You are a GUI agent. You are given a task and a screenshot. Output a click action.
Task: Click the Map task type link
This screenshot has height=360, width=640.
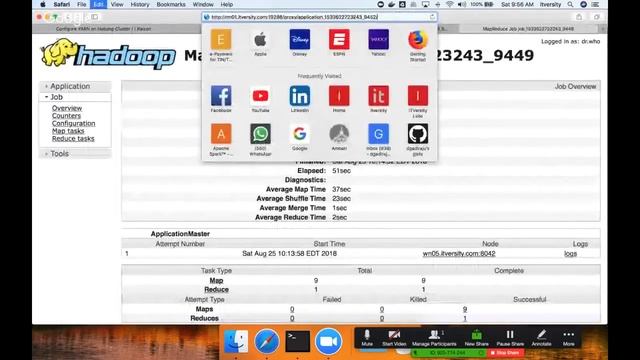click(216, 280)
